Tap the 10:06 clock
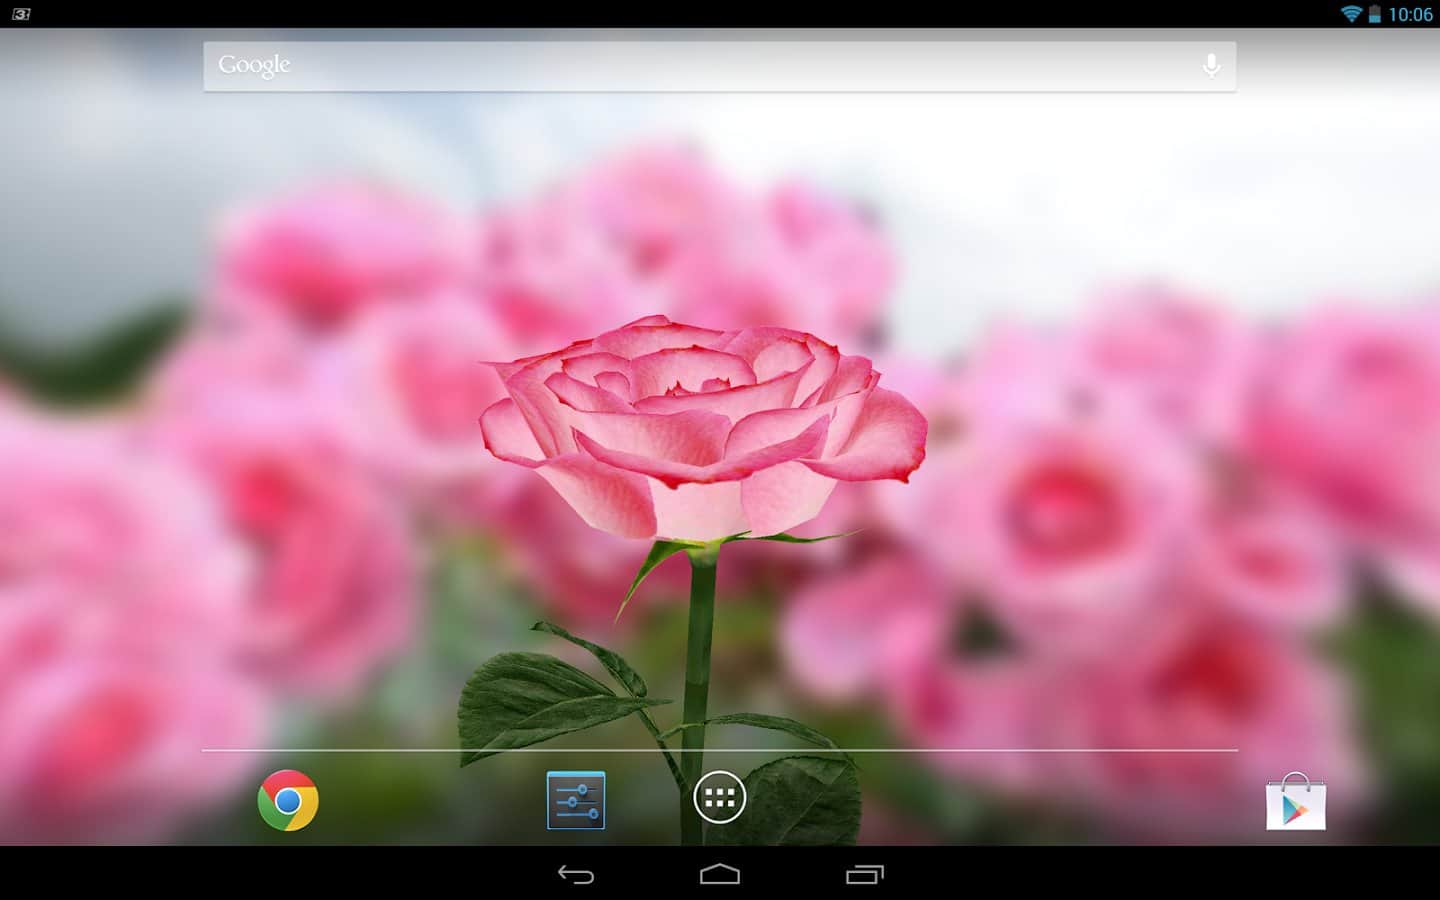 [1410, 14]
